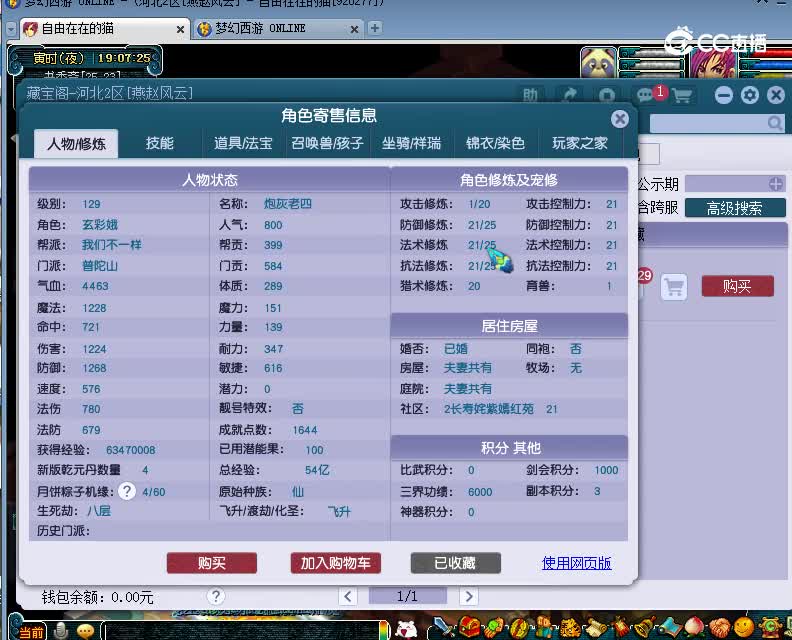This screenshot has height=640, width=792.
Task: Click the orange chat bubble icon
Action: pos(85,631)
